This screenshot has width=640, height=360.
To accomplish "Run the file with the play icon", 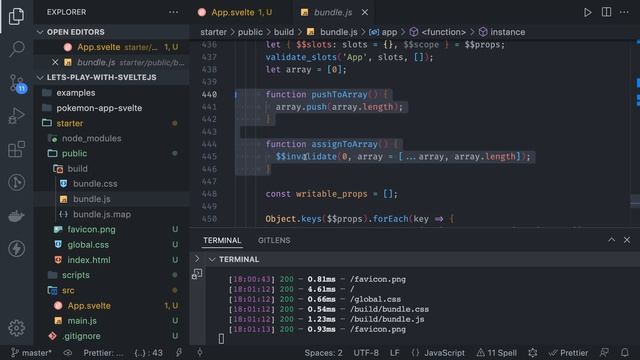I will 587,12.
